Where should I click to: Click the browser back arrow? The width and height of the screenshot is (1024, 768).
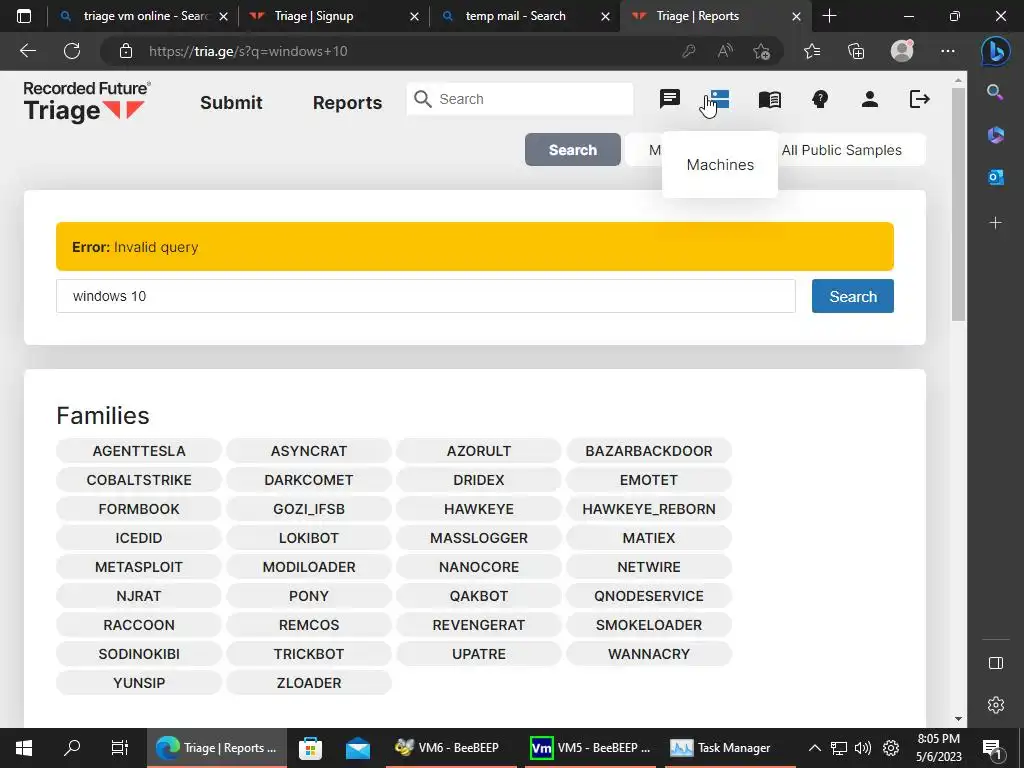click(27, 51)
